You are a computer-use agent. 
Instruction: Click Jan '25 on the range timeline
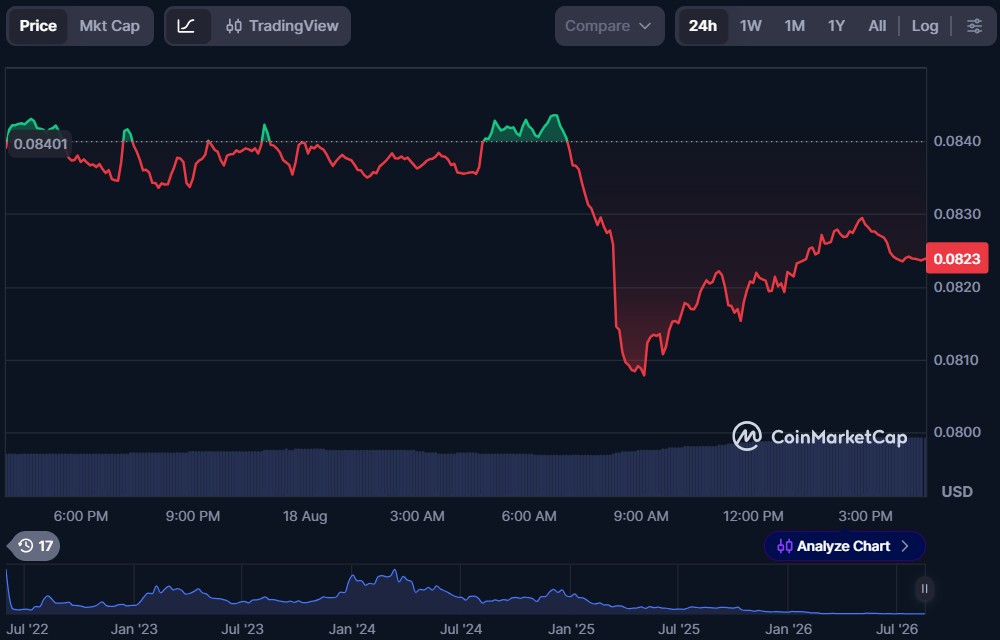pos(571,630)
